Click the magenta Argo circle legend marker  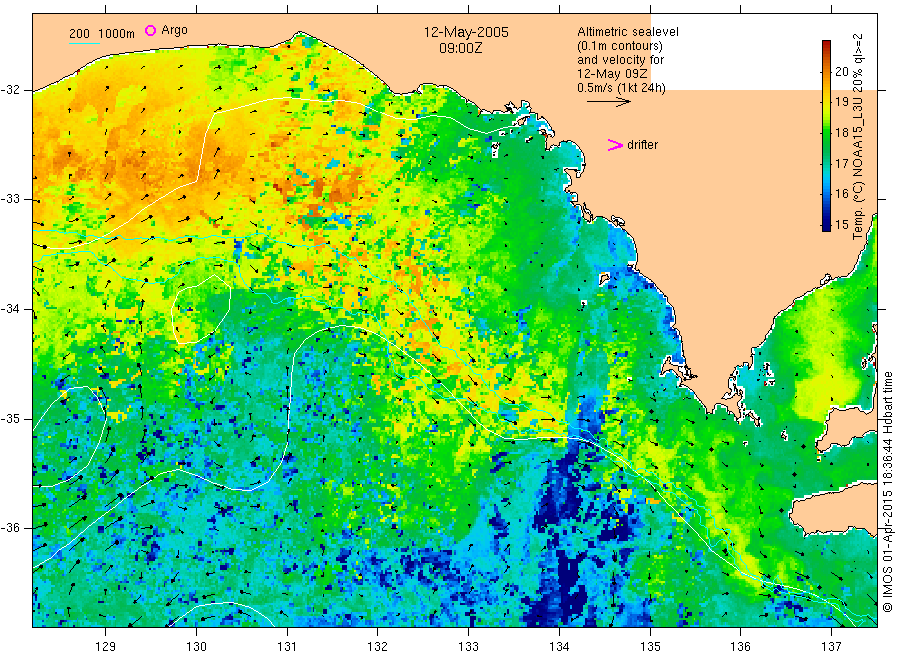[x=150, y=30]
